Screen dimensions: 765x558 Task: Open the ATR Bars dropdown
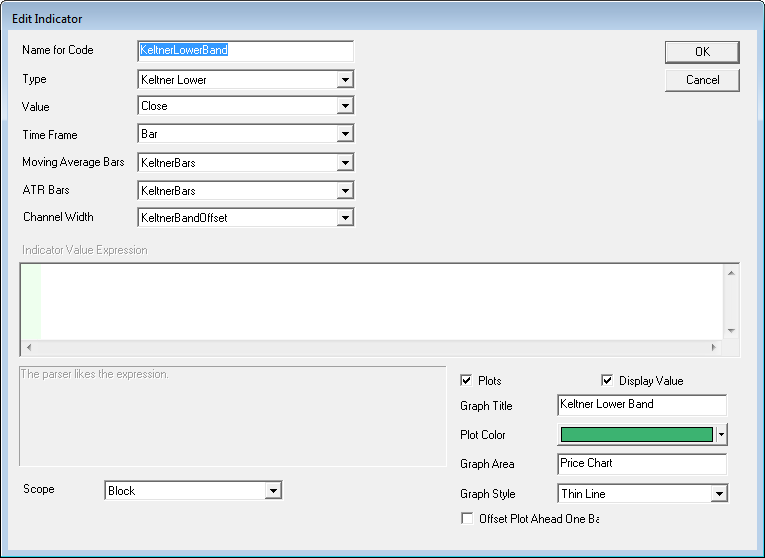(x=345, y=190)
